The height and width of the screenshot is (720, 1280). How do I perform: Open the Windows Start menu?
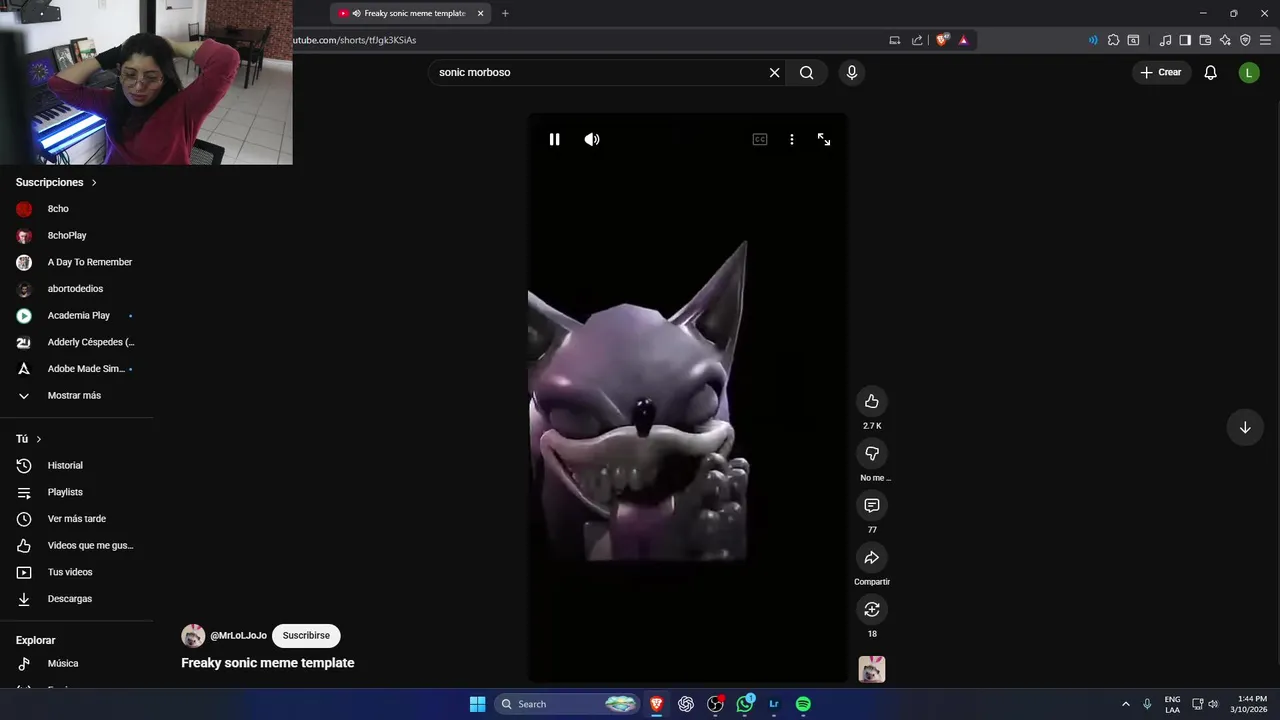click(x=477, y=704)
